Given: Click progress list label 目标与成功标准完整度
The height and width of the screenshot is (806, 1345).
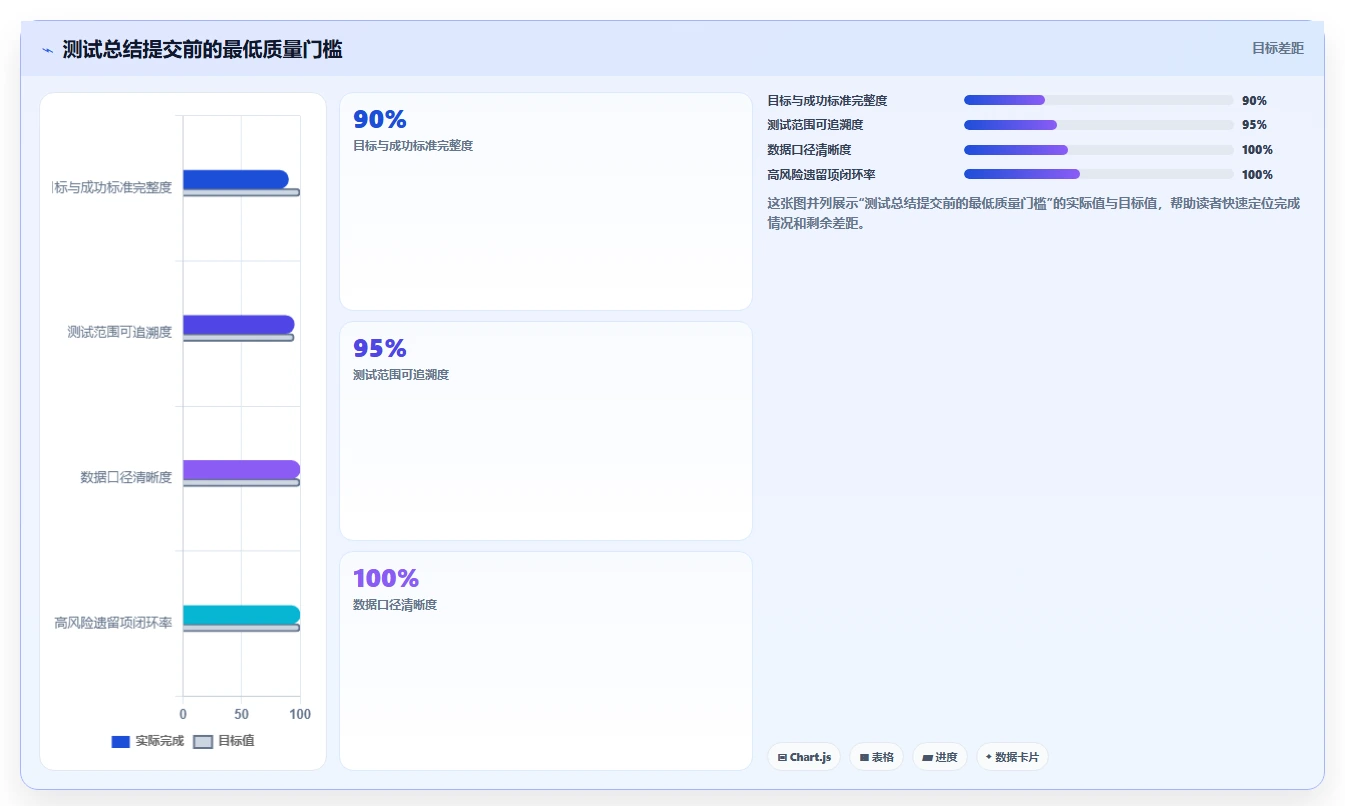Looking at the screenshot, I should tap(827, 100).
